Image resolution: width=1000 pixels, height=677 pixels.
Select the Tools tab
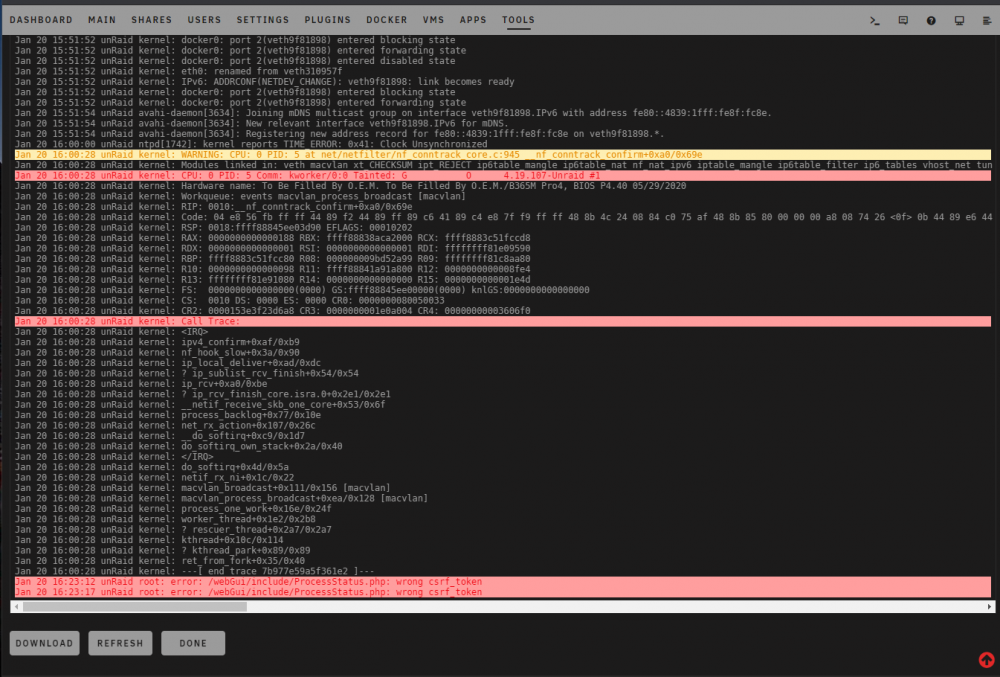(518, 20)
